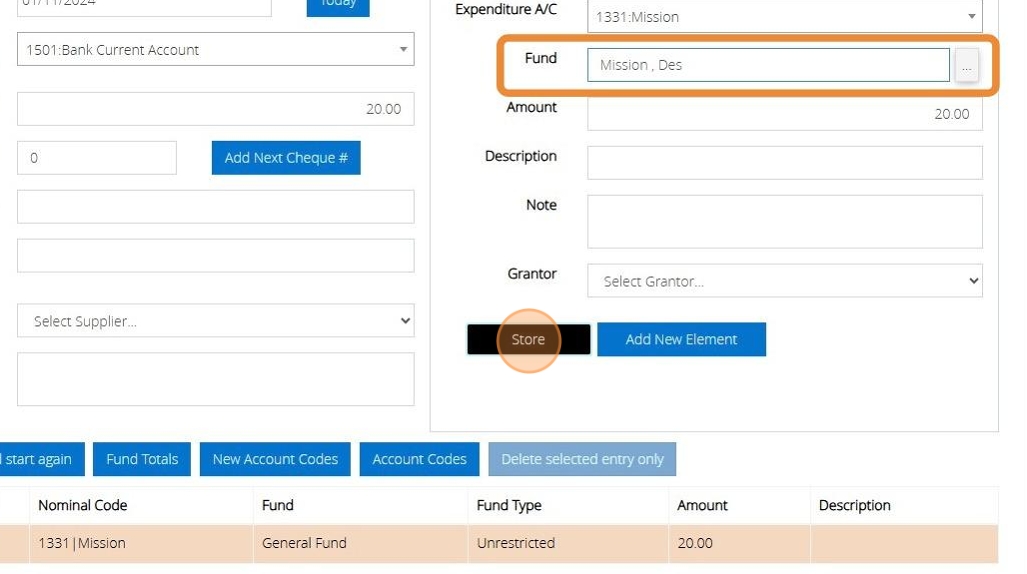Click Add Next Cheque # button
This screenshot has height=574, width=1027.
pyautogui.click(x=286, y=158)
